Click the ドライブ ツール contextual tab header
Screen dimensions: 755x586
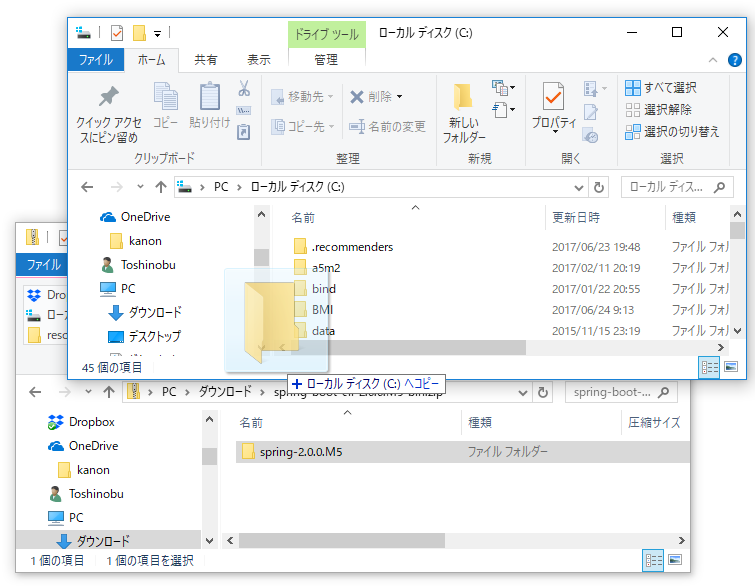pyautogui.click(x=326, y=34)
